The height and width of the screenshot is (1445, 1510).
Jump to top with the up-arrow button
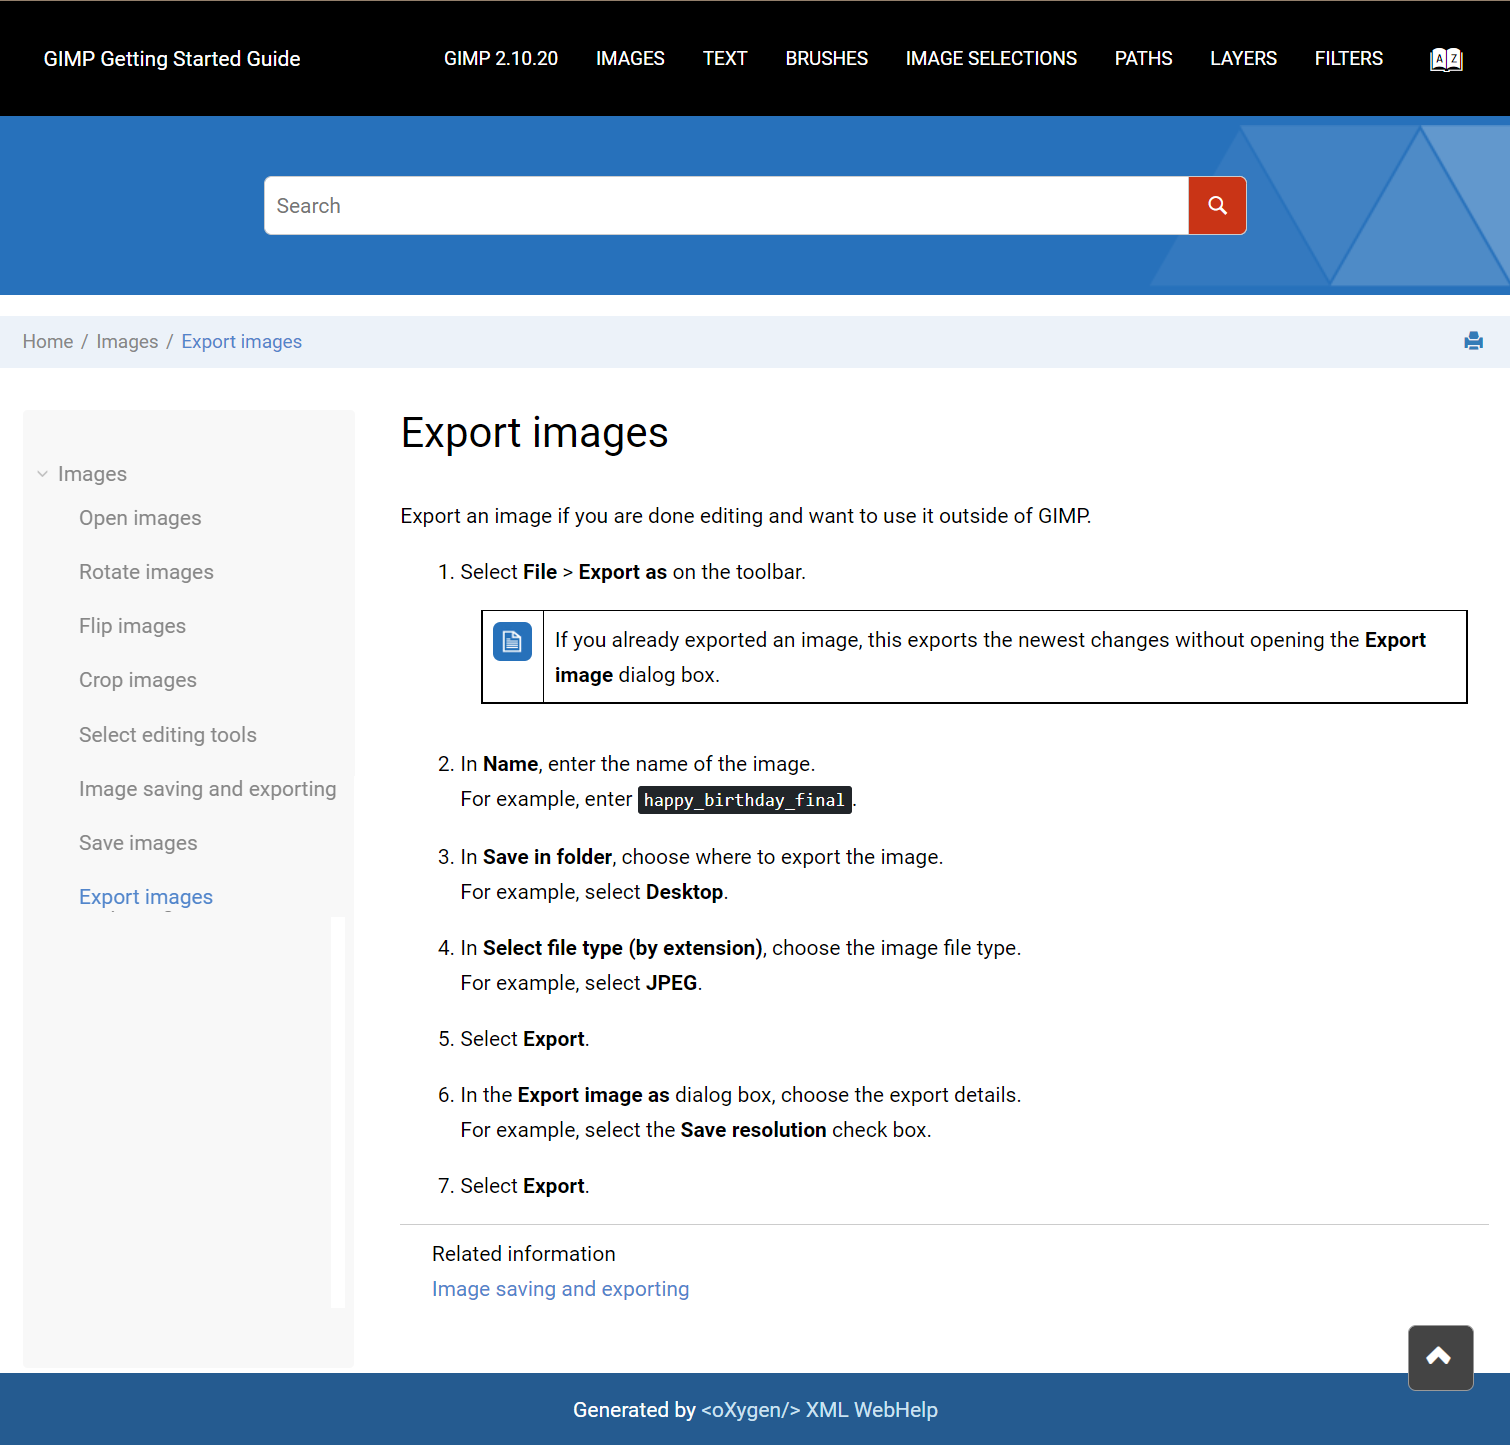pyautogui.click(x=1440, y=1357)
